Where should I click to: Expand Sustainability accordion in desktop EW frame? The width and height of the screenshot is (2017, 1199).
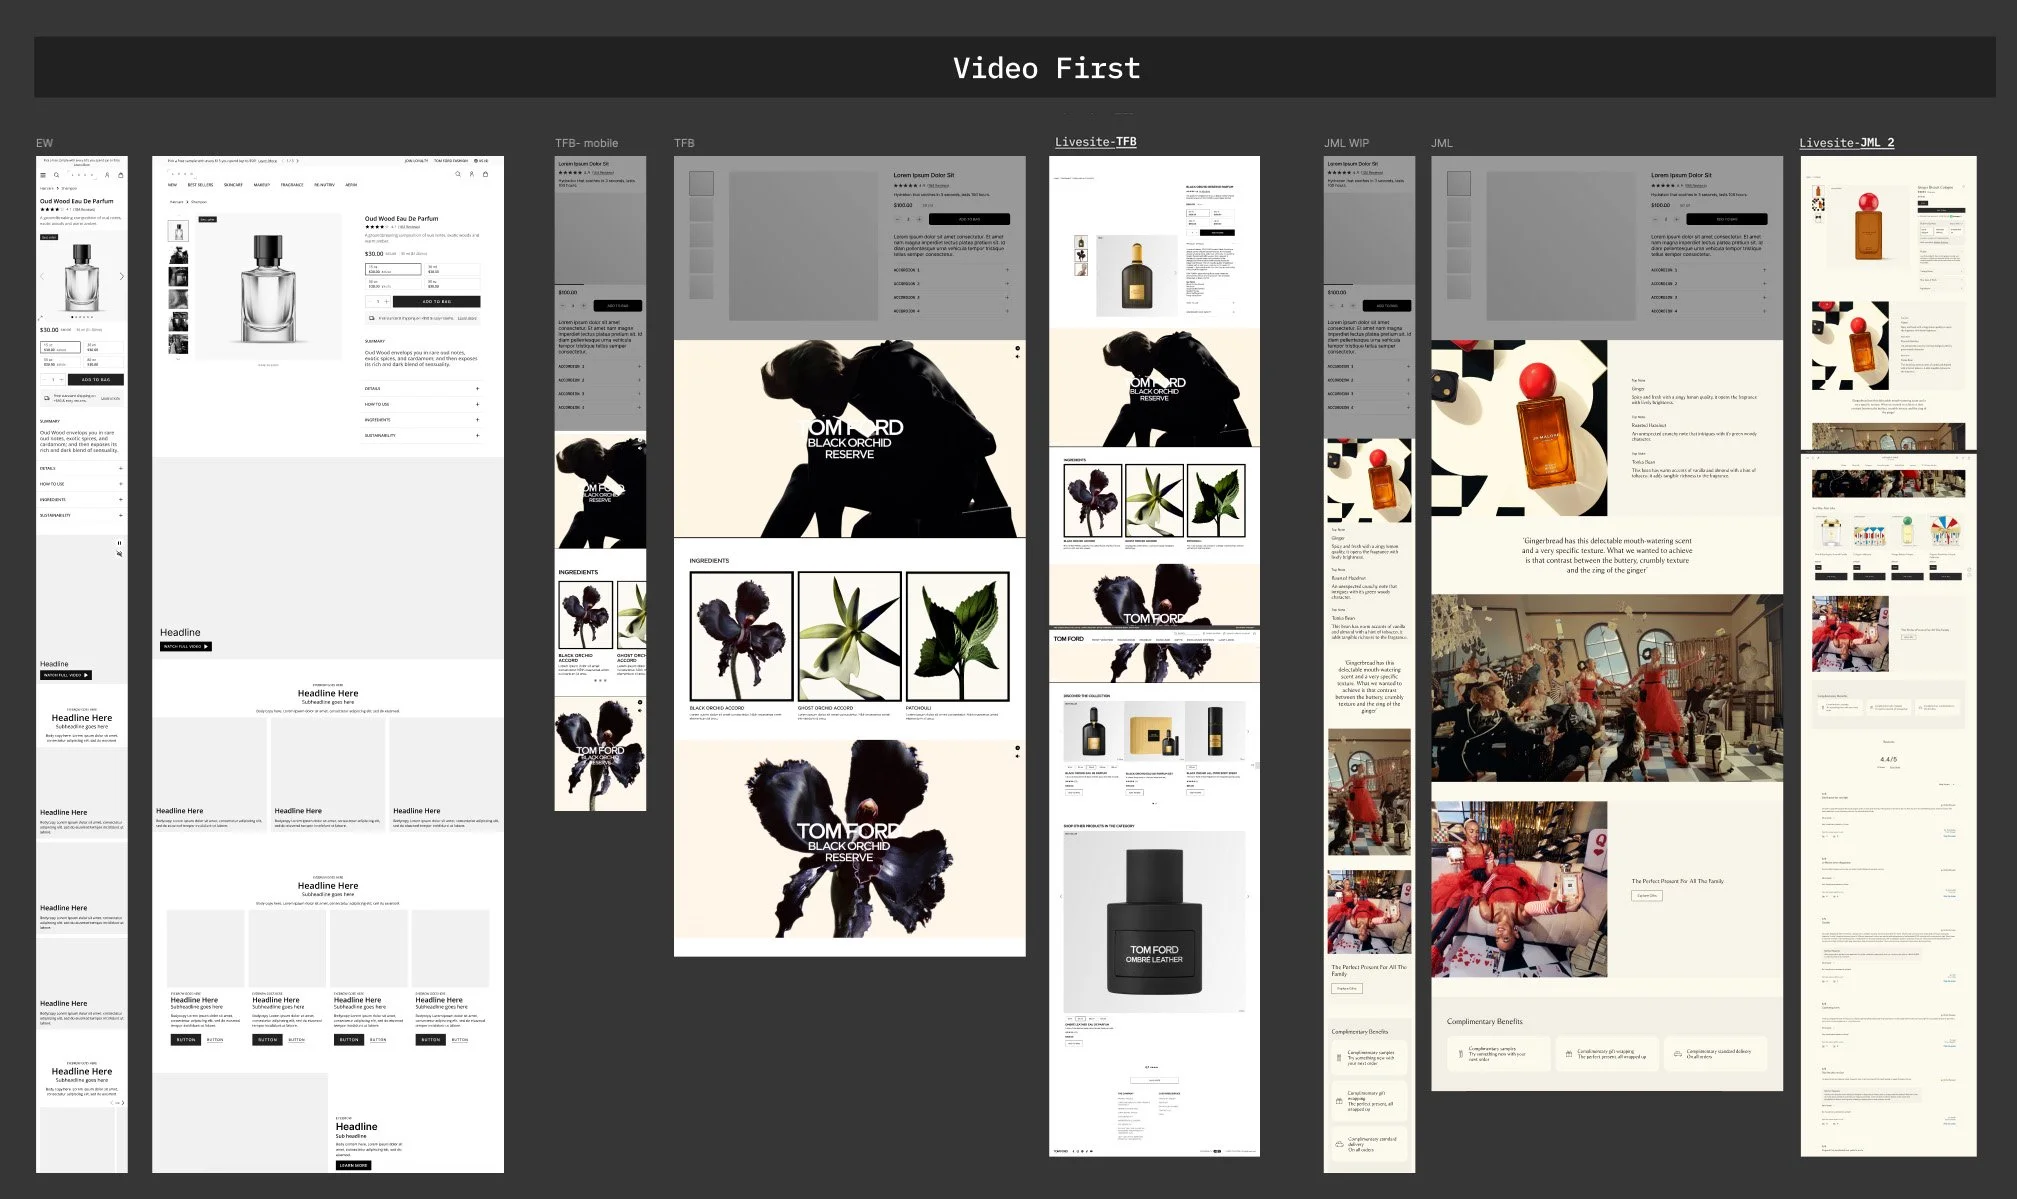(x=421, y=435)
